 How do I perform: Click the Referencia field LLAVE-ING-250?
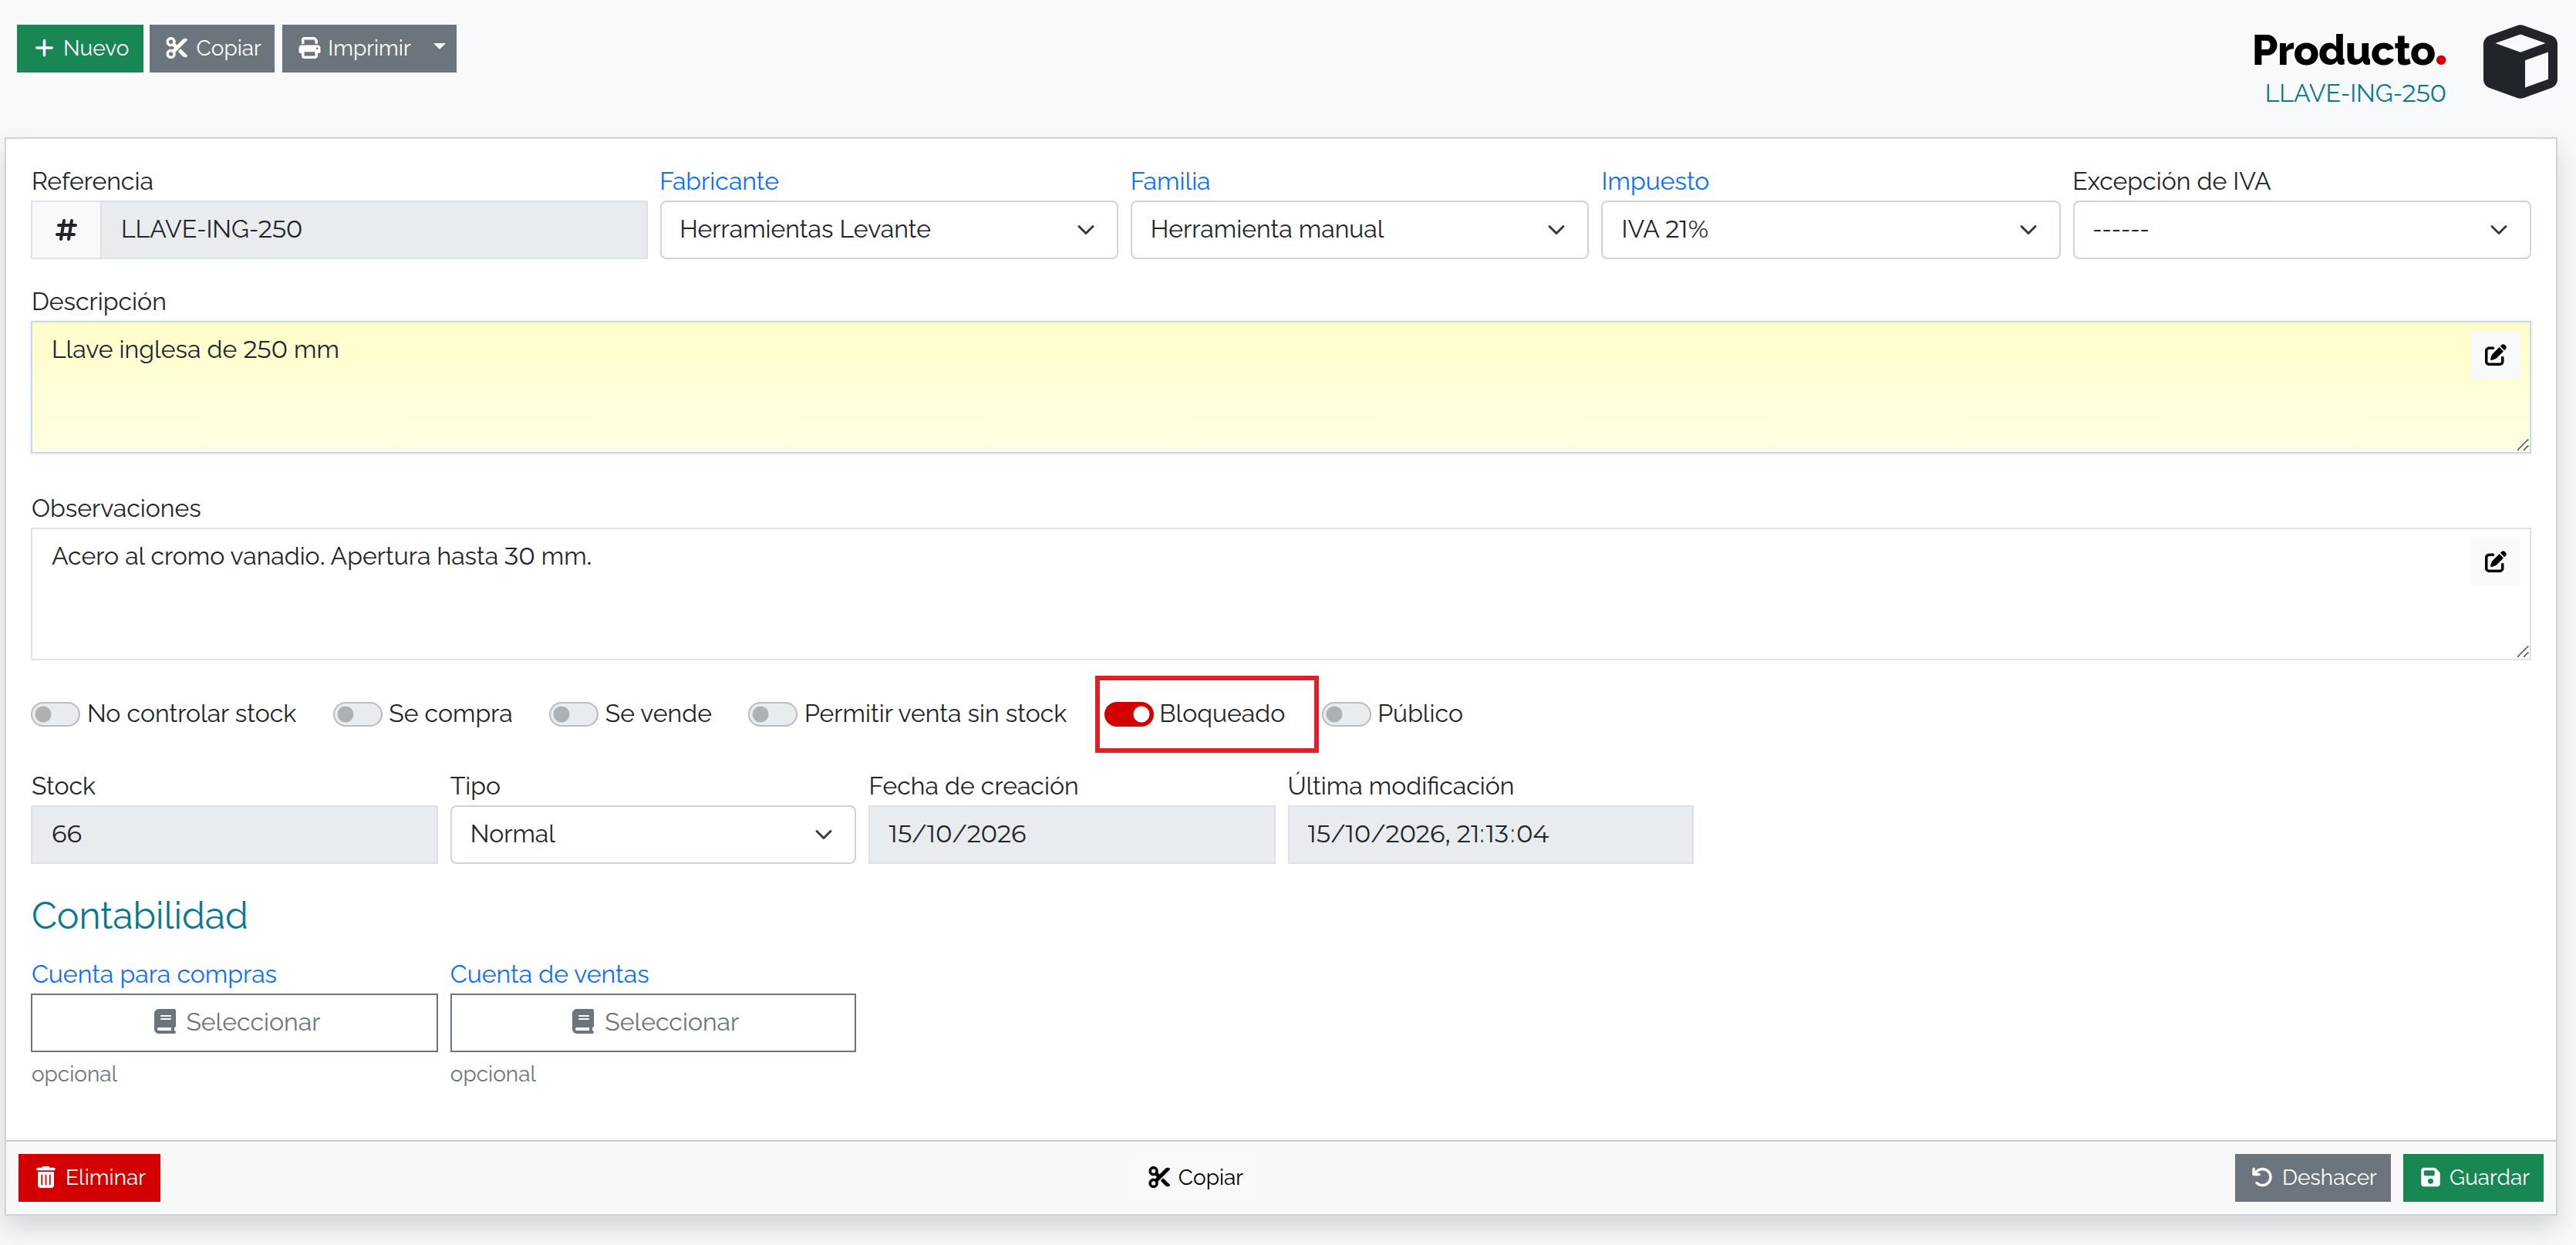374,230
